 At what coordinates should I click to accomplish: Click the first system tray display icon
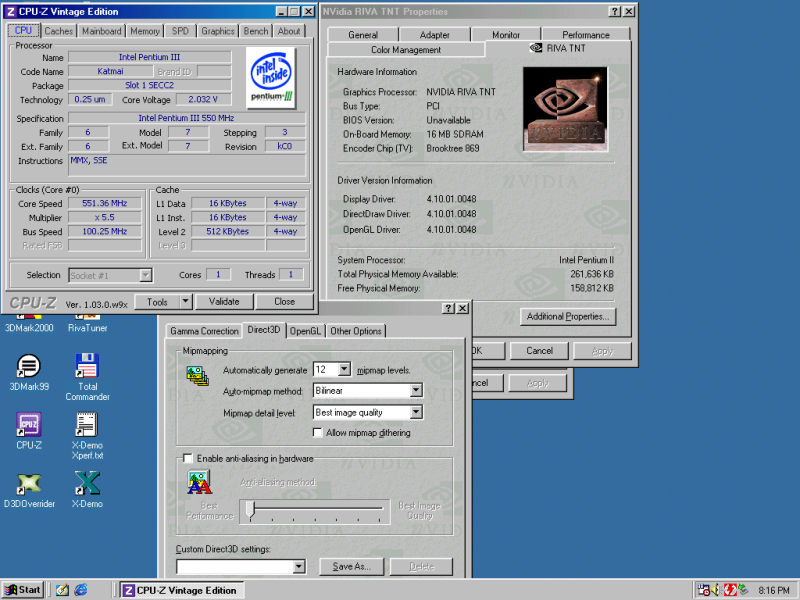704,590
